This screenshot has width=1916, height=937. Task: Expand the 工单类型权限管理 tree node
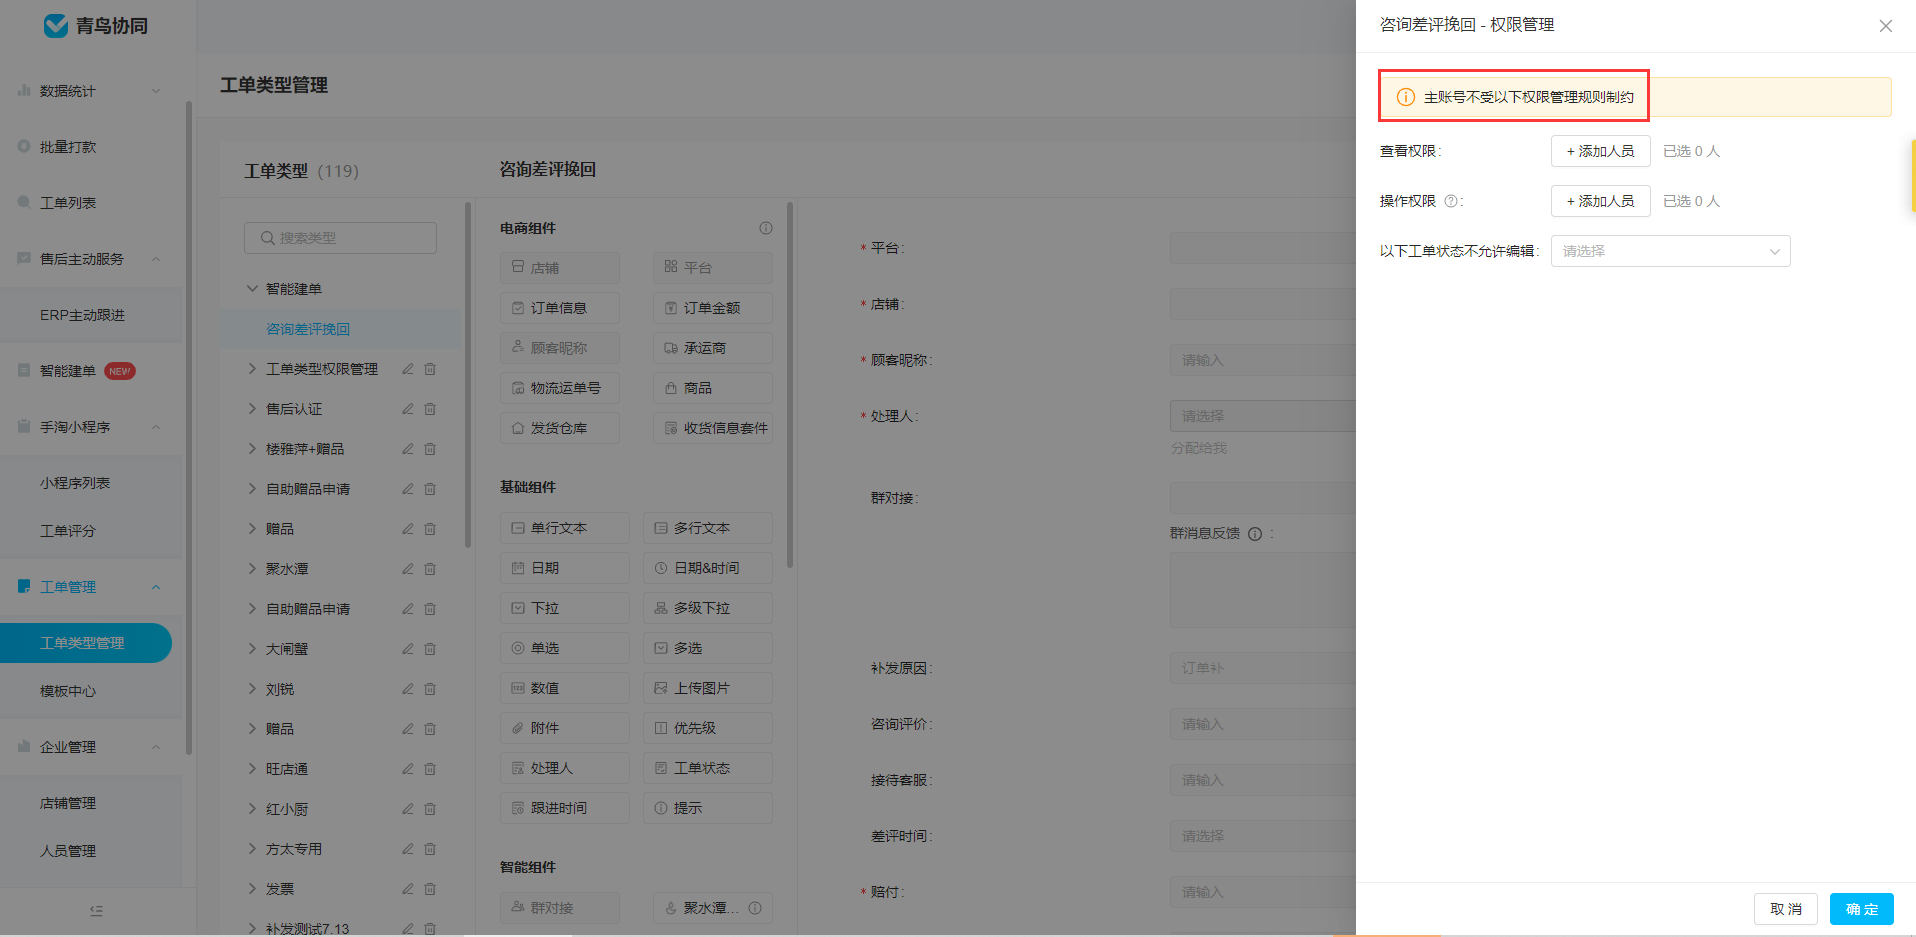(252, 369)
